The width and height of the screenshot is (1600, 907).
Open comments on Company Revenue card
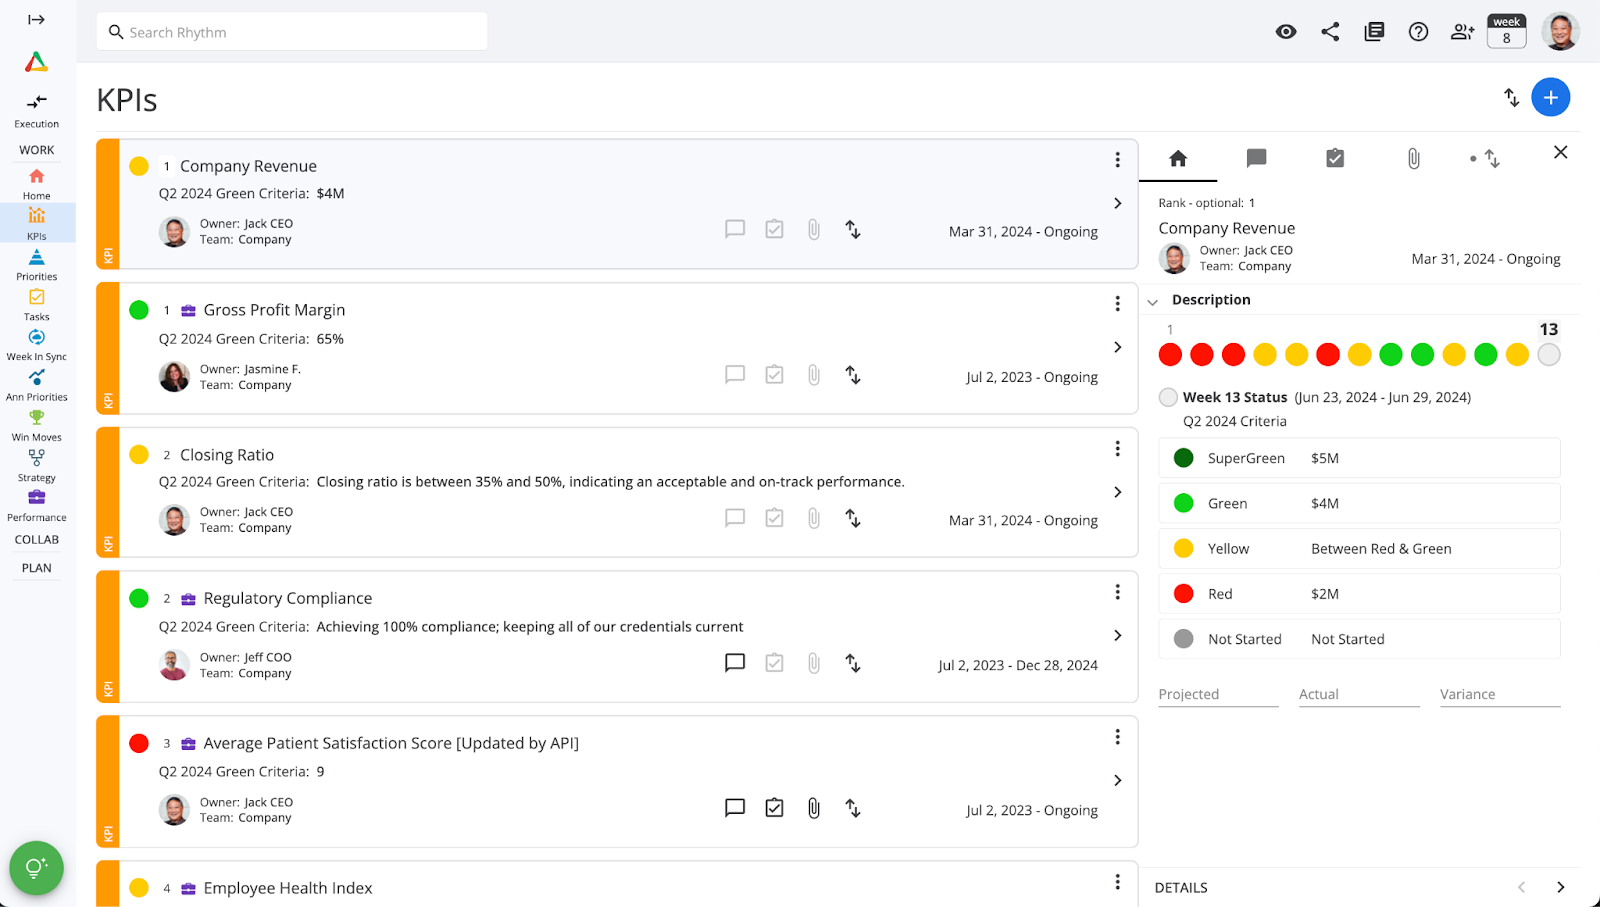[x=735, y=229]
